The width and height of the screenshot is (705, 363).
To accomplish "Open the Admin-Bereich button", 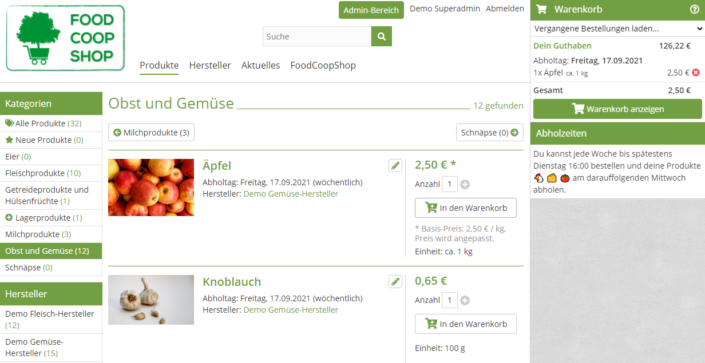I will 371,10.
